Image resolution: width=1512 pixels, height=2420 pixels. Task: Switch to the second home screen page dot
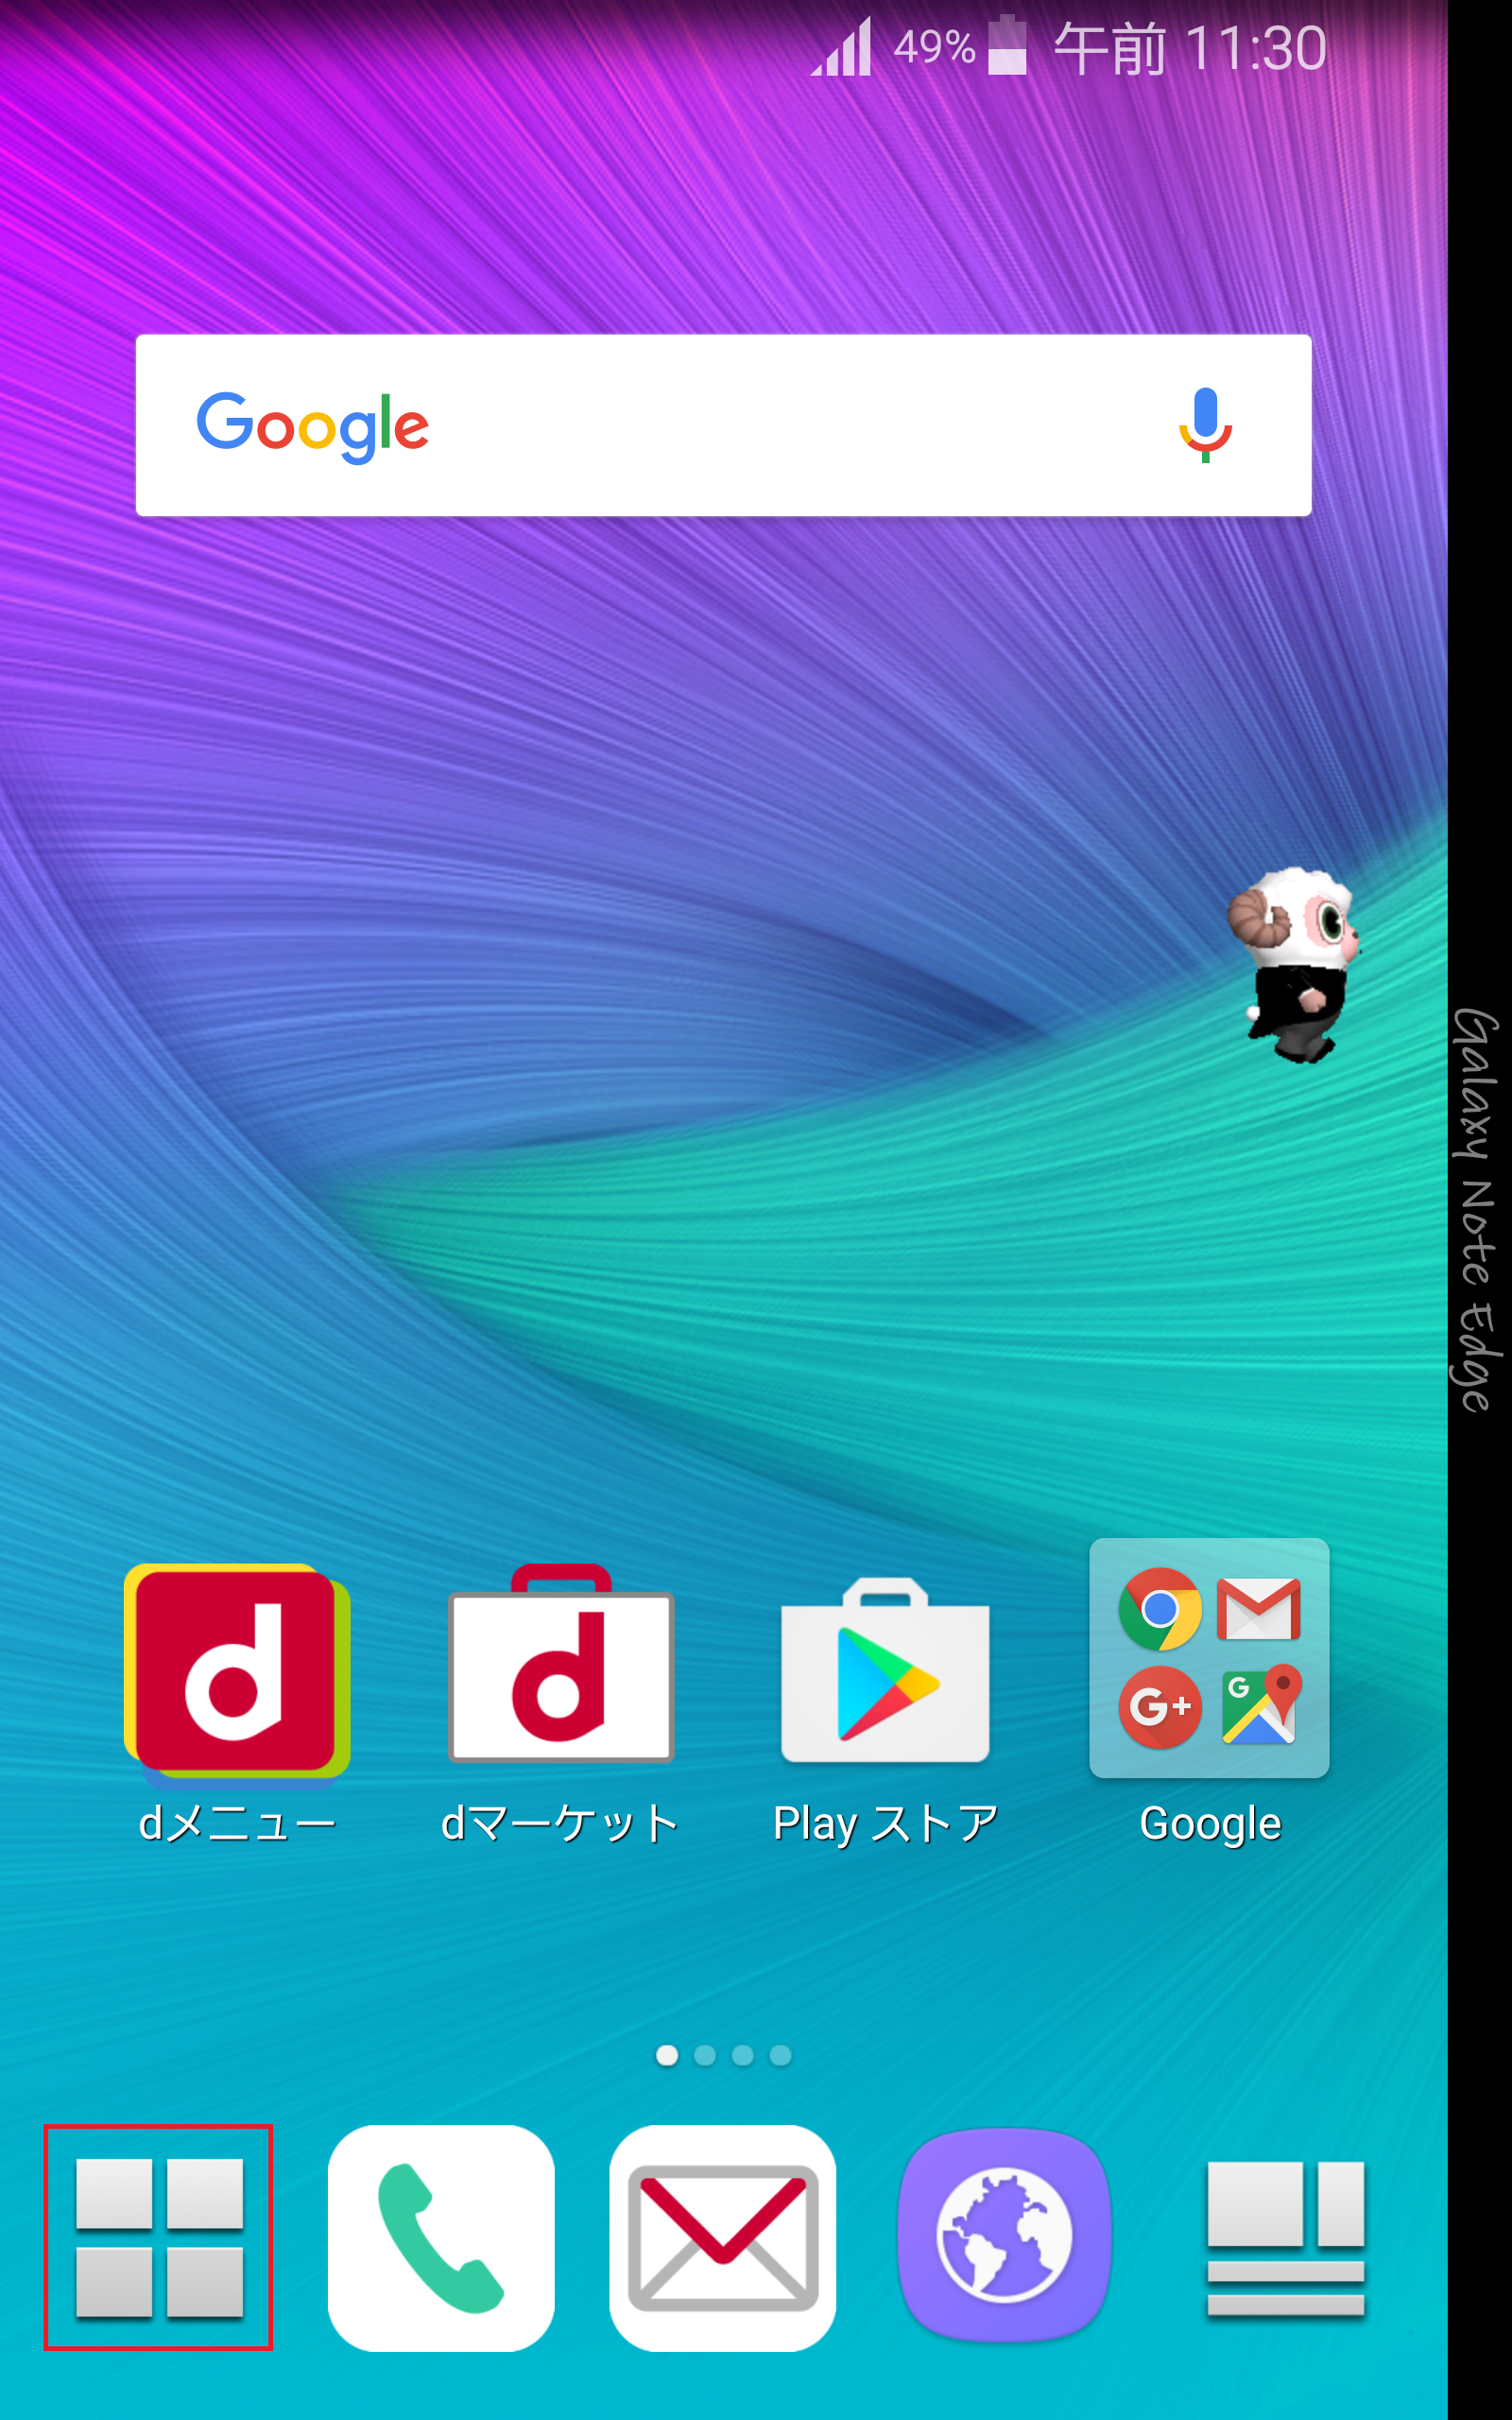click(705, 2056)
